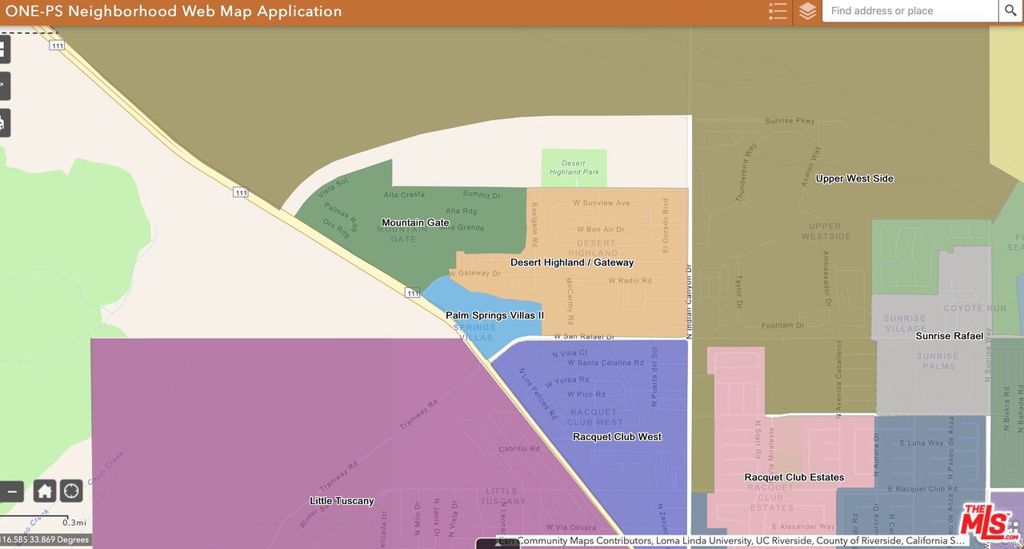Click the share icon on left toolbar
This screenshot has width=1024, height=549.
pyautogui.click(x=3, y=86)
